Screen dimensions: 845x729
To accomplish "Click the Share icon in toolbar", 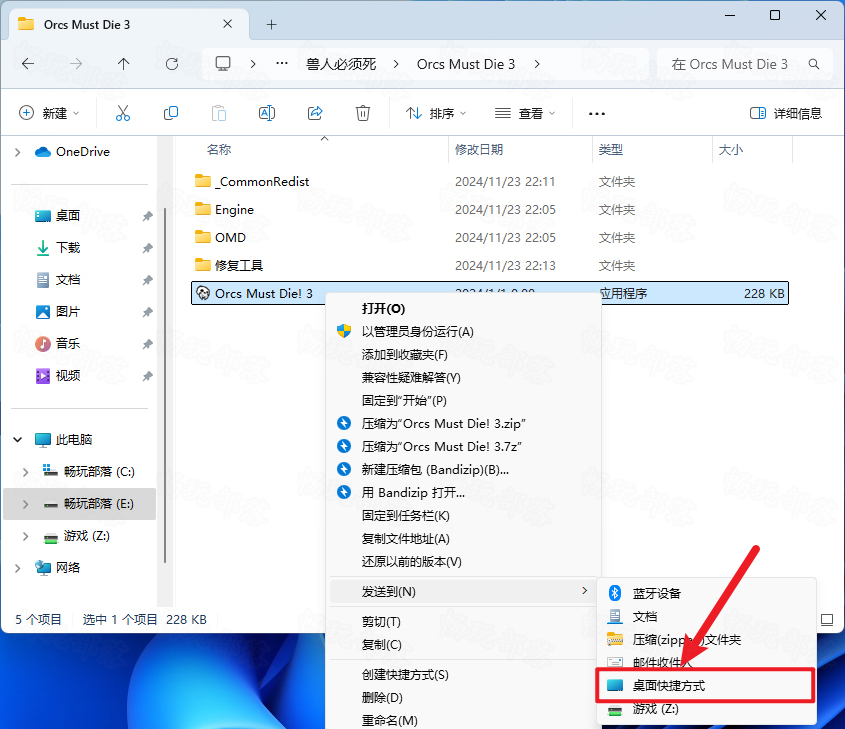I will pos(315,113).
